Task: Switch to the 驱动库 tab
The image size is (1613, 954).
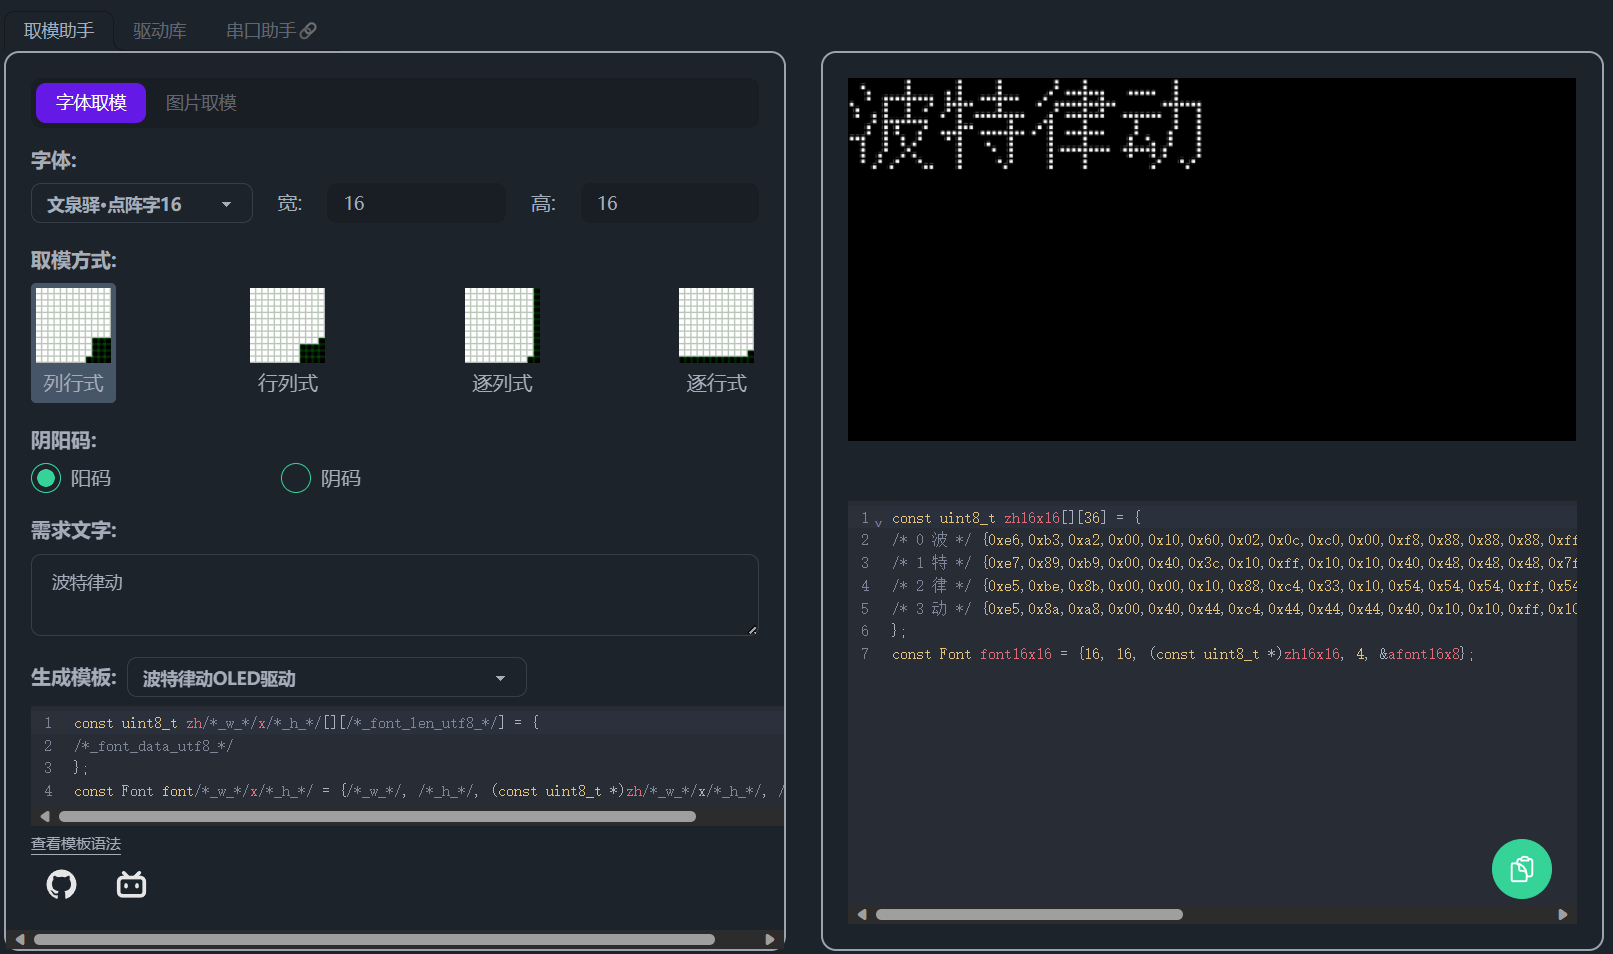Action: [x=160, y=31]
